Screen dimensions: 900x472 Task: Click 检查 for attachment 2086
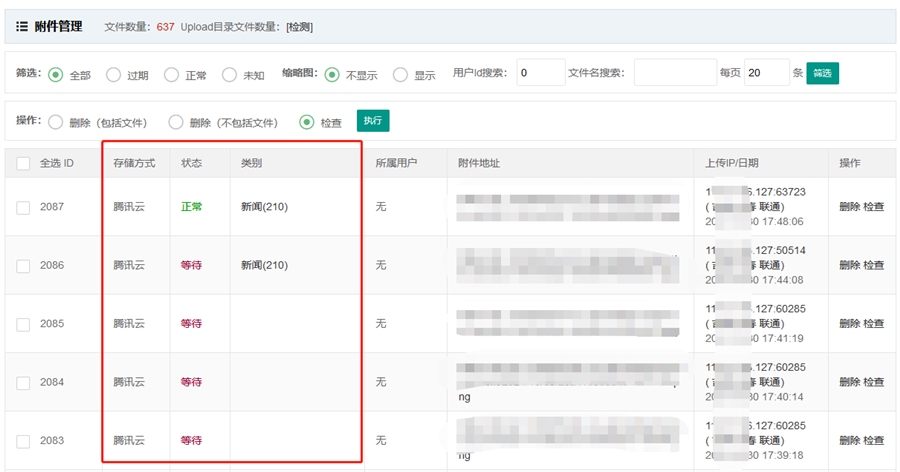(873, 265)
